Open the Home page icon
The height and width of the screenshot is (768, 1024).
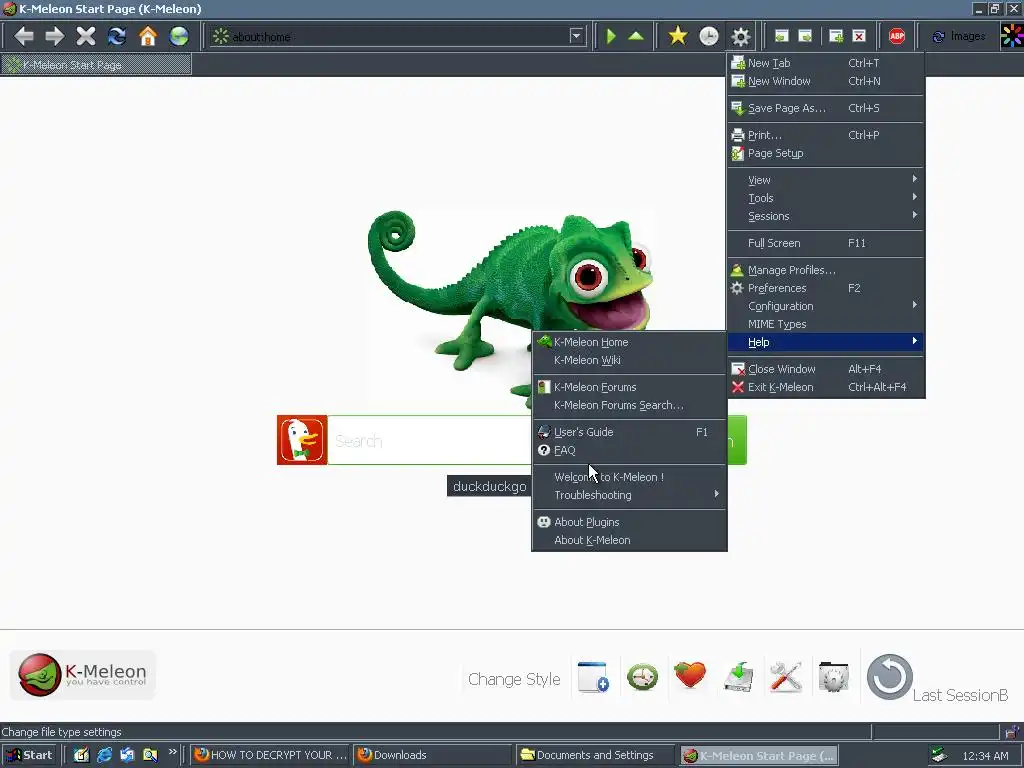coord(148,36)
